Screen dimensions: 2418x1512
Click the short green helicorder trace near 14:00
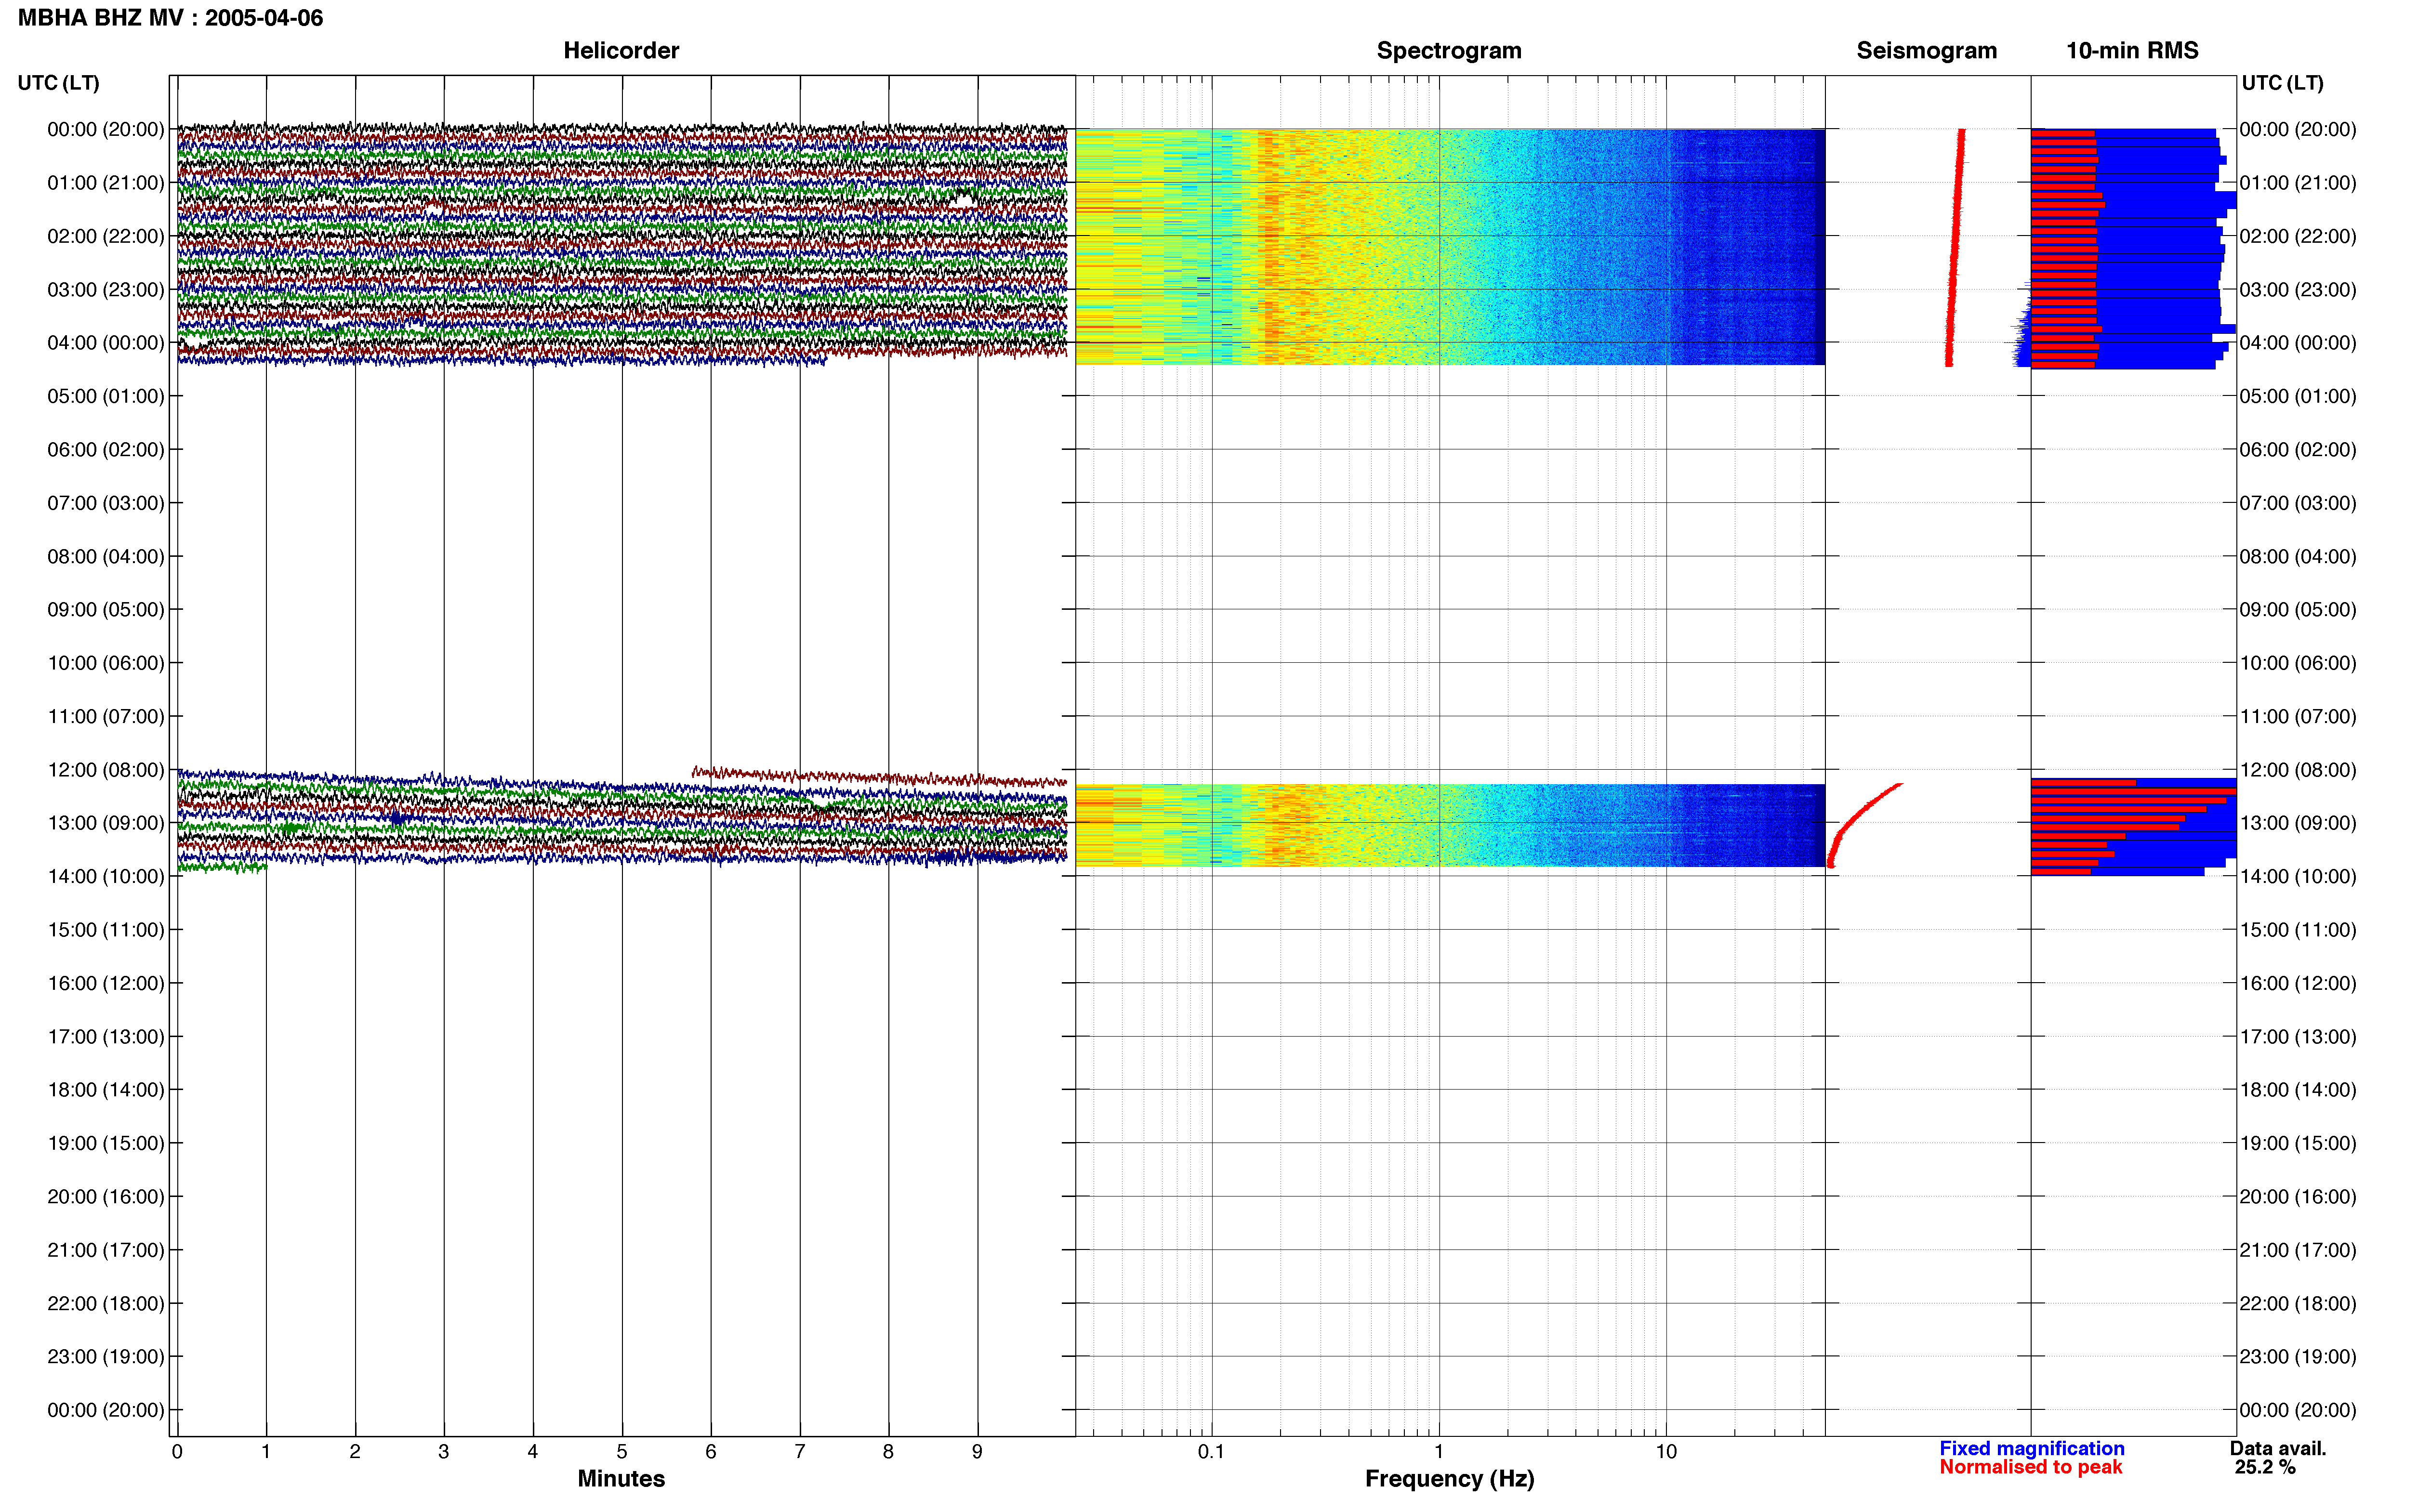pos(222,868)
